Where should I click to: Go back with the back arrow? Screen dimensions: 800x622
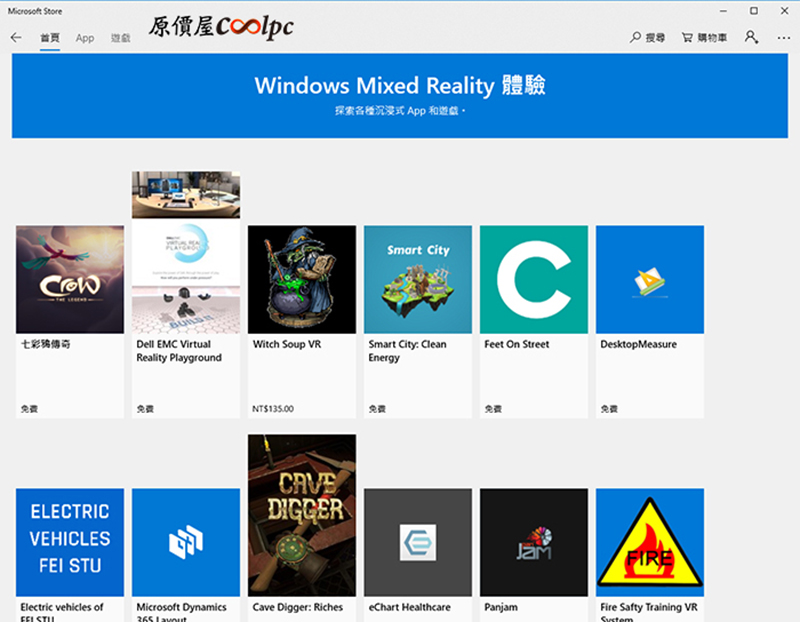tap(16, 37)
